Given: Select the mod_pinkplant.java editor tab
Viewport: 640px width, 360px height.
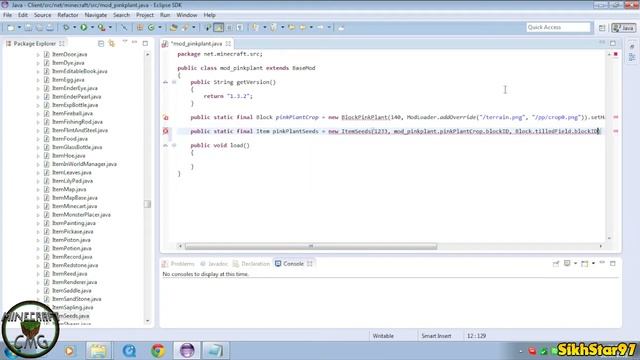Looking at the screenshot, I should tap(197, 44).
